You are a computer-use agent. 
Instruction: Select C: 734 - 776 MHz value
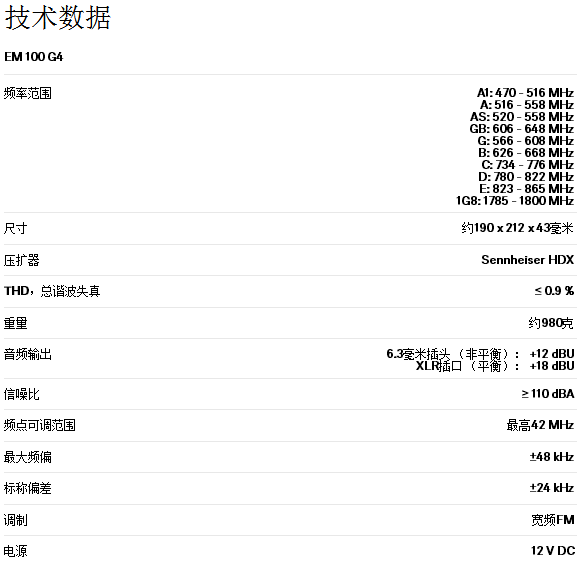coord(528,165)
